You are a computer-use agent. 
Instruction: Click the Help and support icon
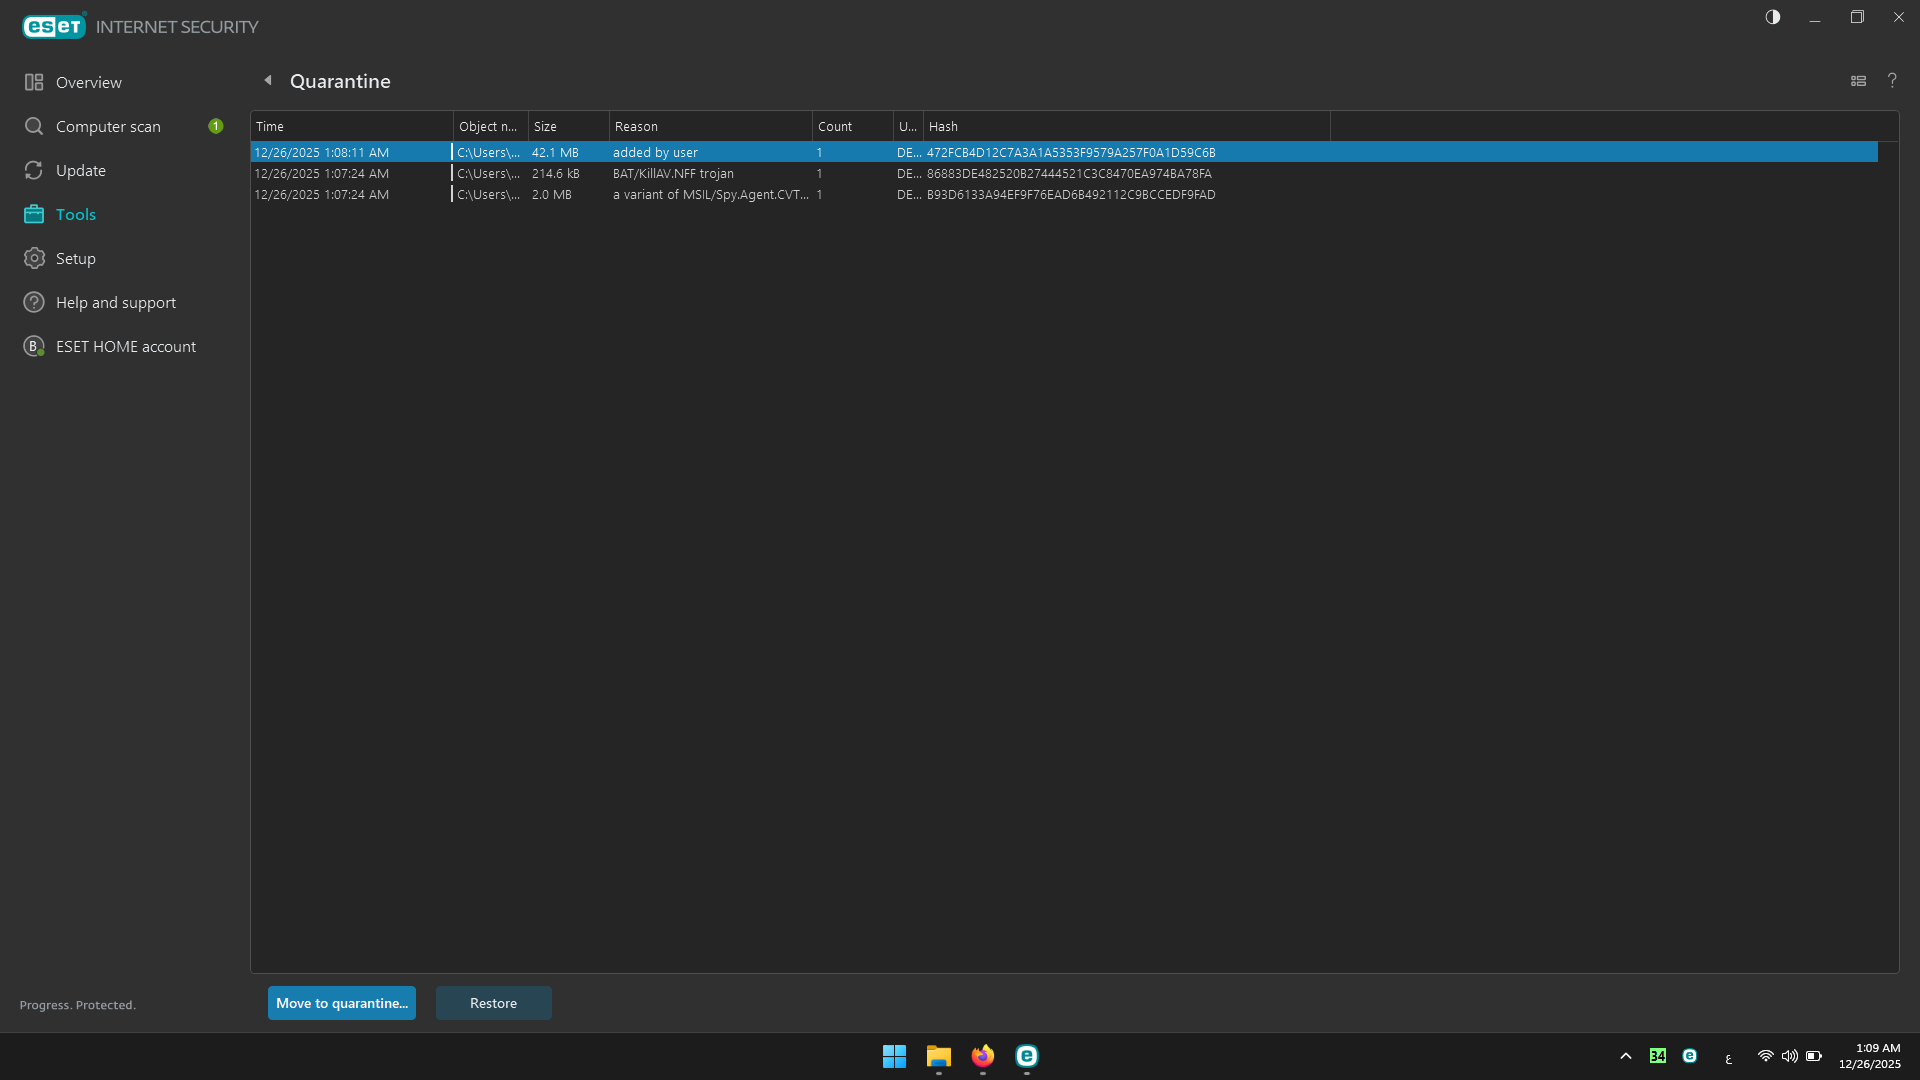click(x=34, y=302)
